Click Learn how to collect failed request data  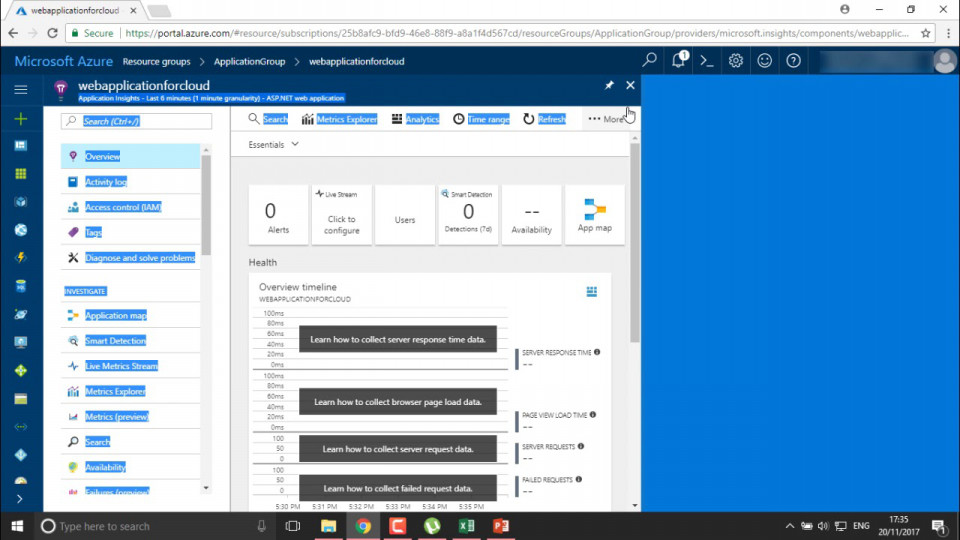pos(398,488)
